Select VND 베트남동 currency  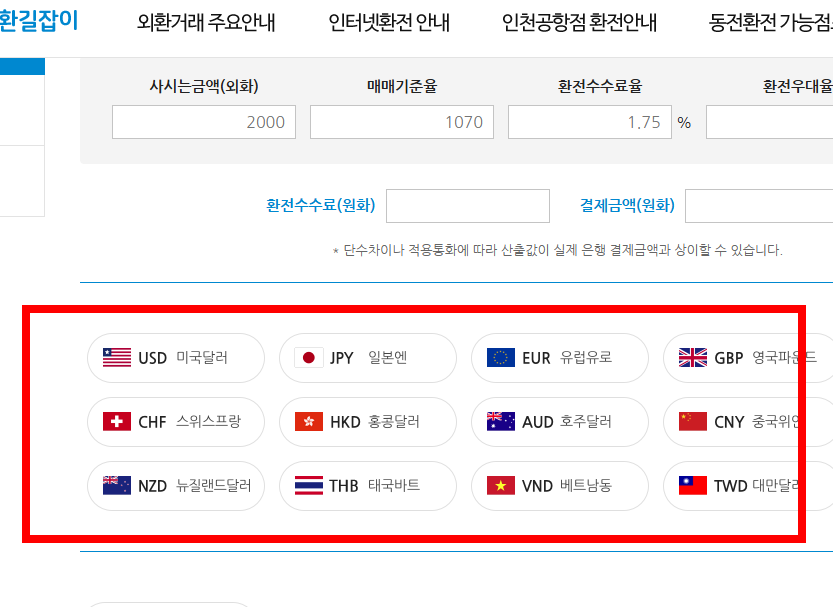point(560,486)
